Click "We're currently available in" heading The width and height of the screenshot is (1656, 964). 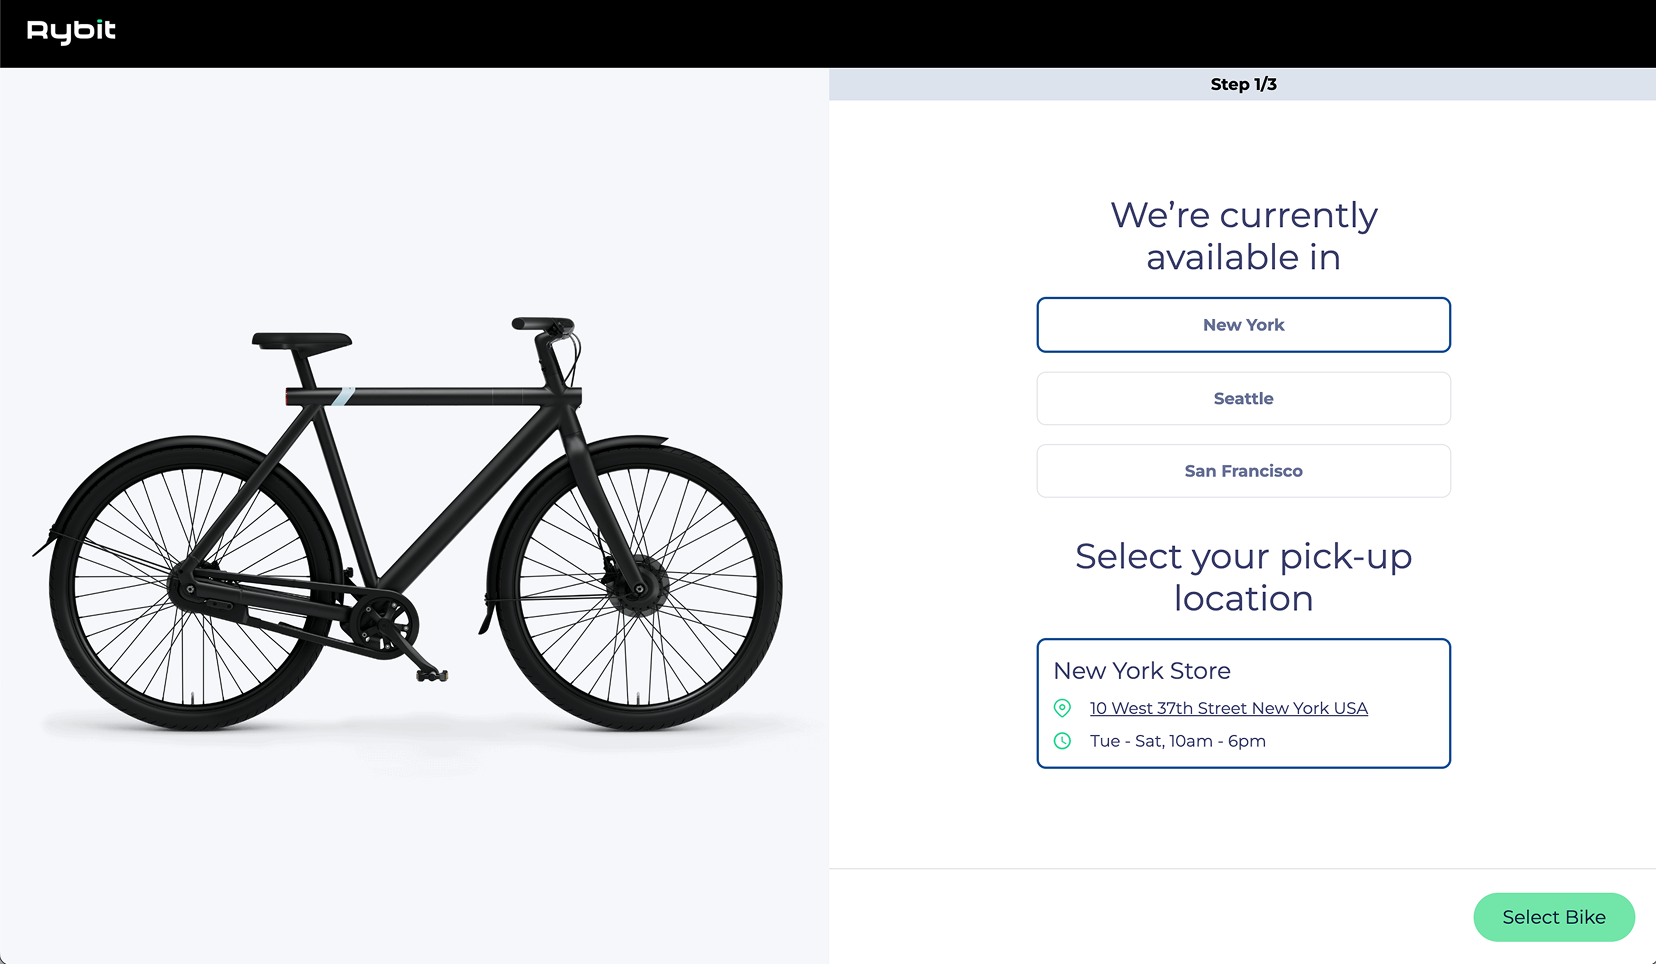tap(1243, 236)
